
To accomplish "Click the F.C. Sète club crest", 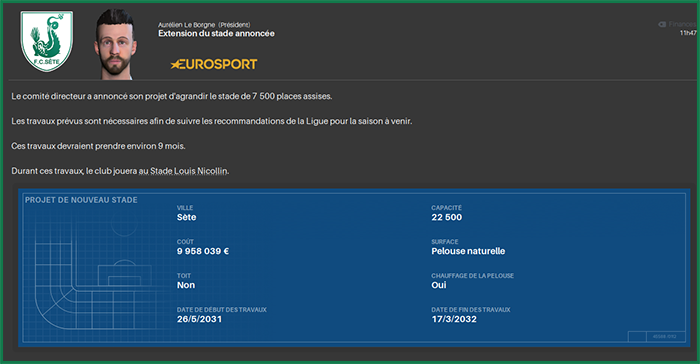I will [x=46, y=41].
